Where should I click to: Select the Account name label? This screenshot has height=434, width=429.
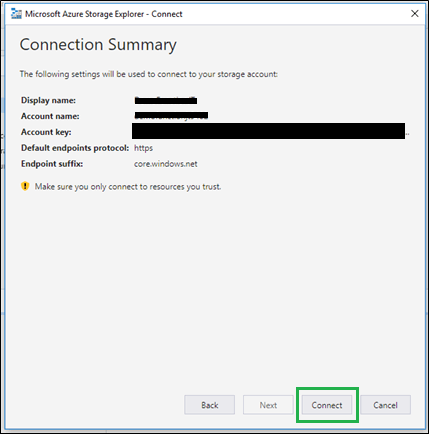tap(50, 116)
